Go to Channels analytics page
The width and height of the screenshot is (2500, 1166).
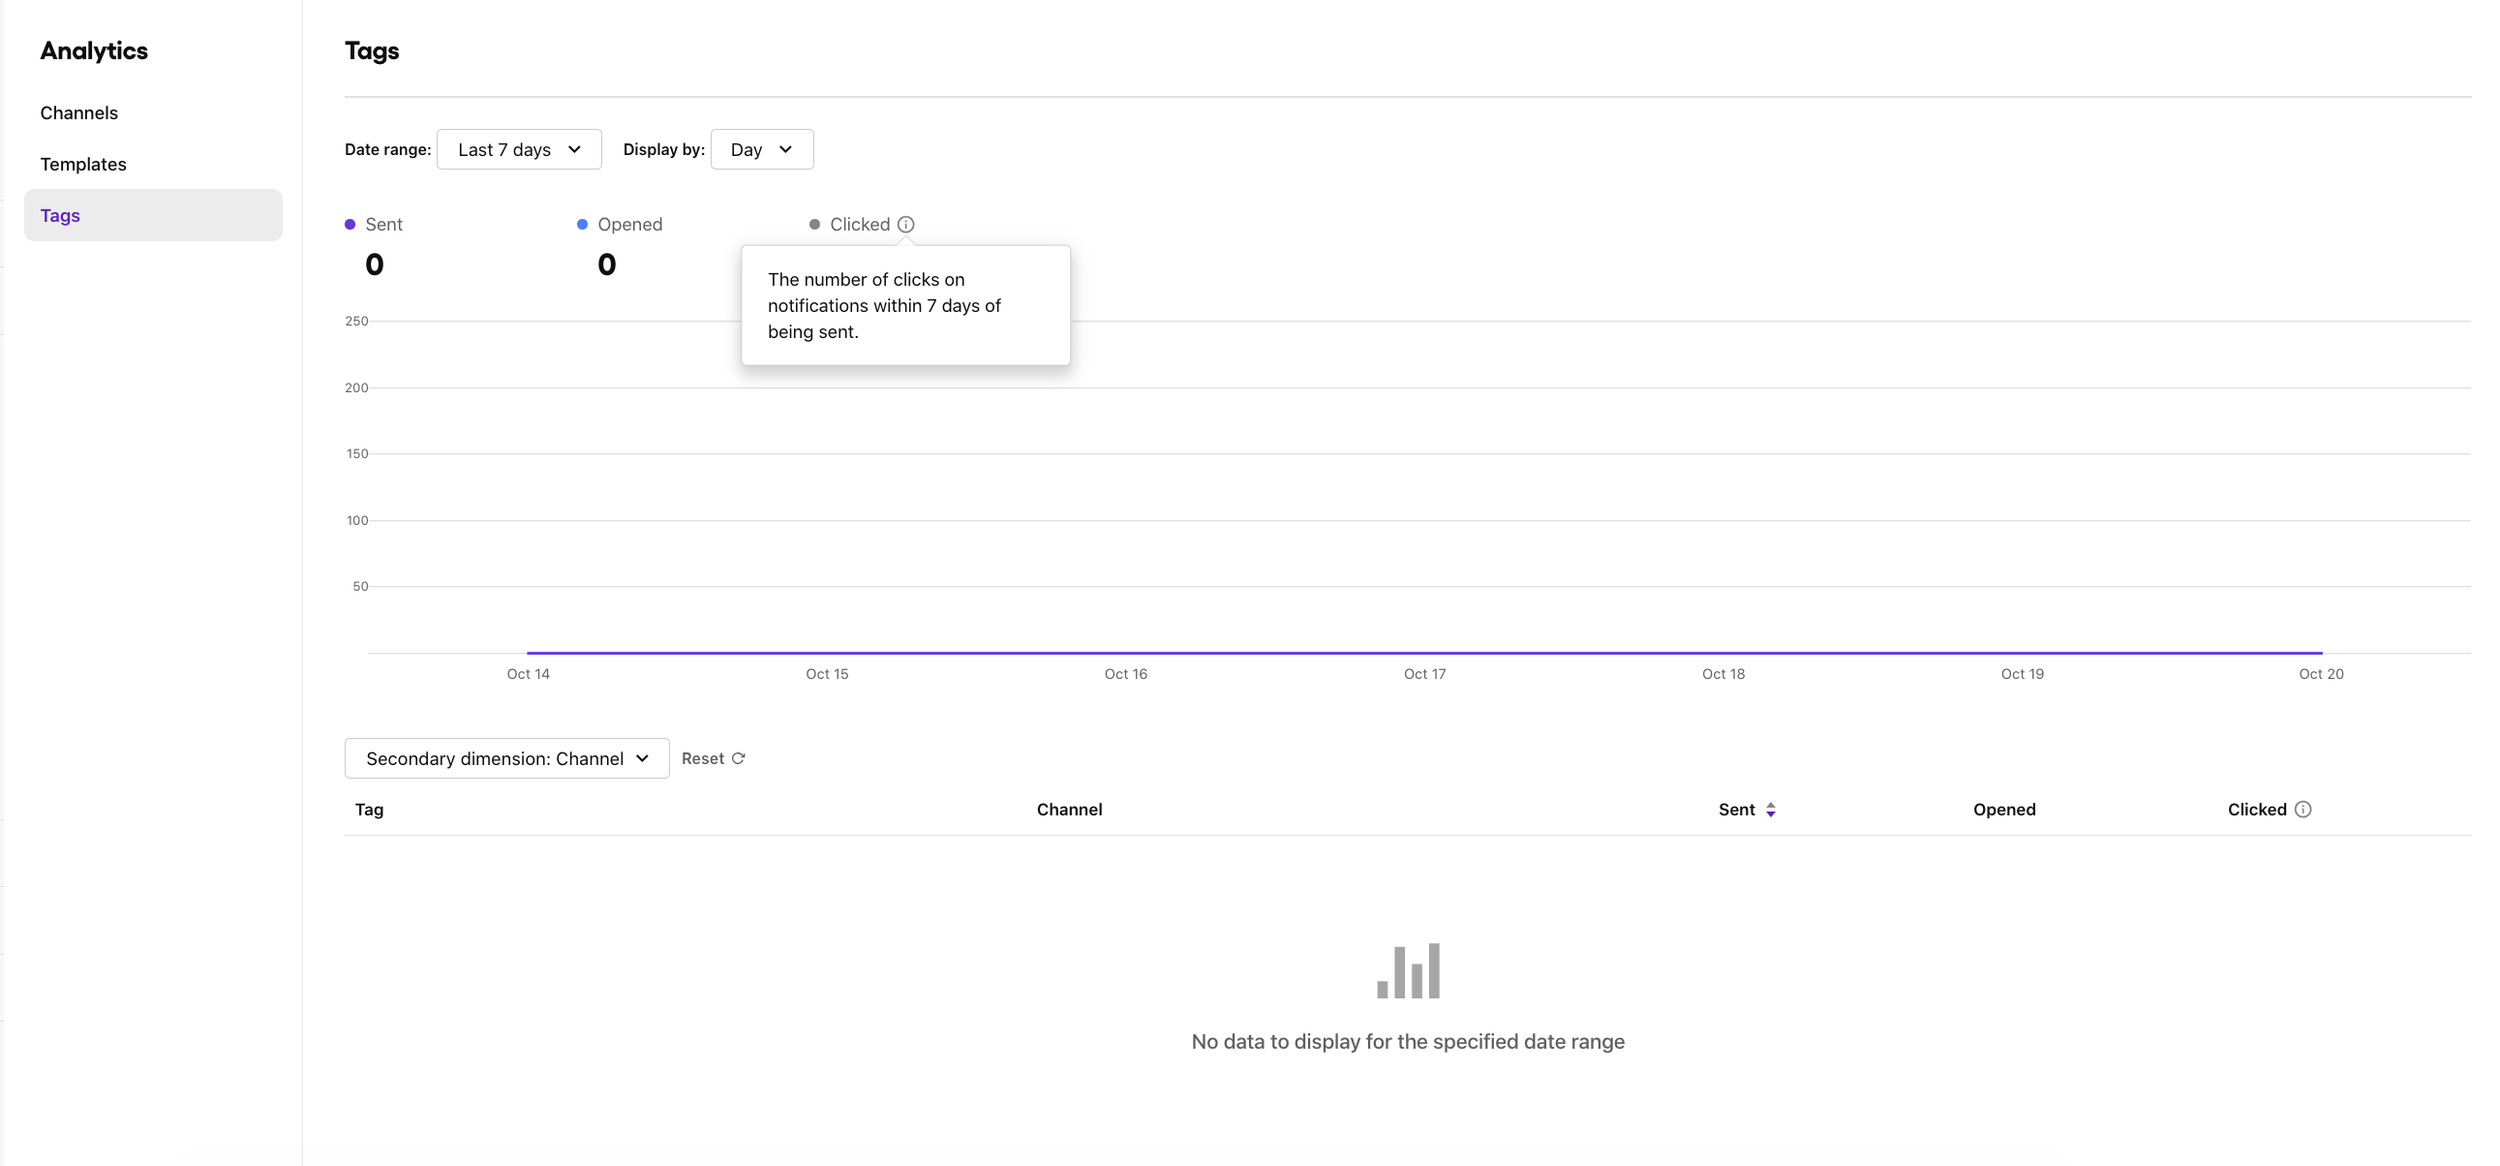coord(79,113)
